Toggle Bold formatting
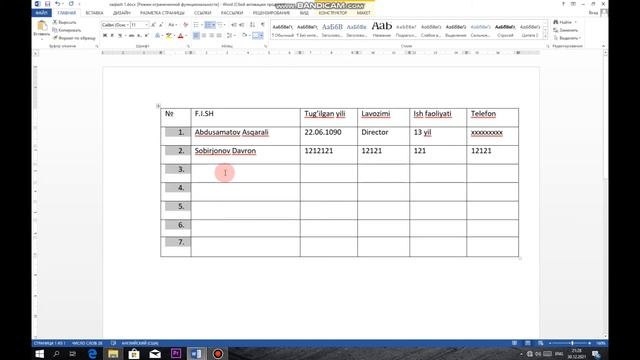 coord(105,36)
